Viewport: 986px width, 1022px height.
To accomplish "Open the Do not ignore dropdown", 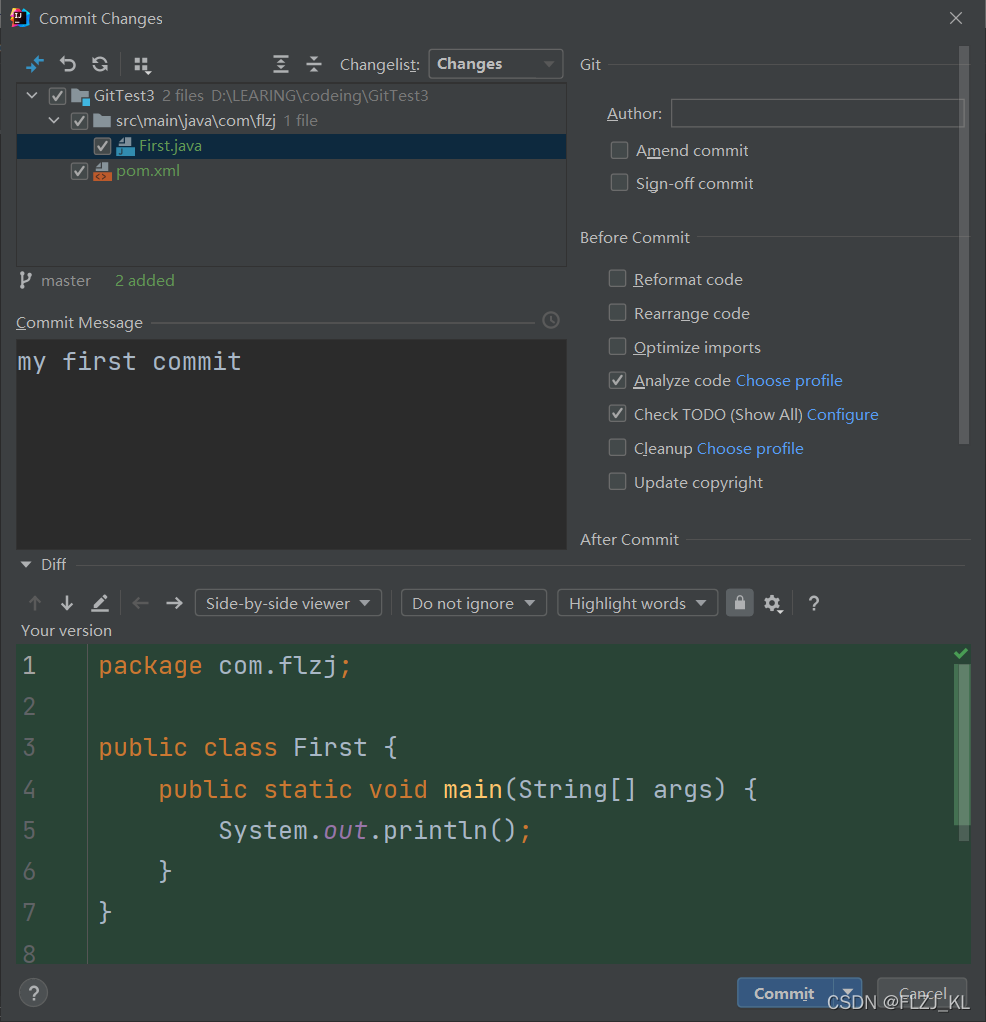I will coord(474,604).
